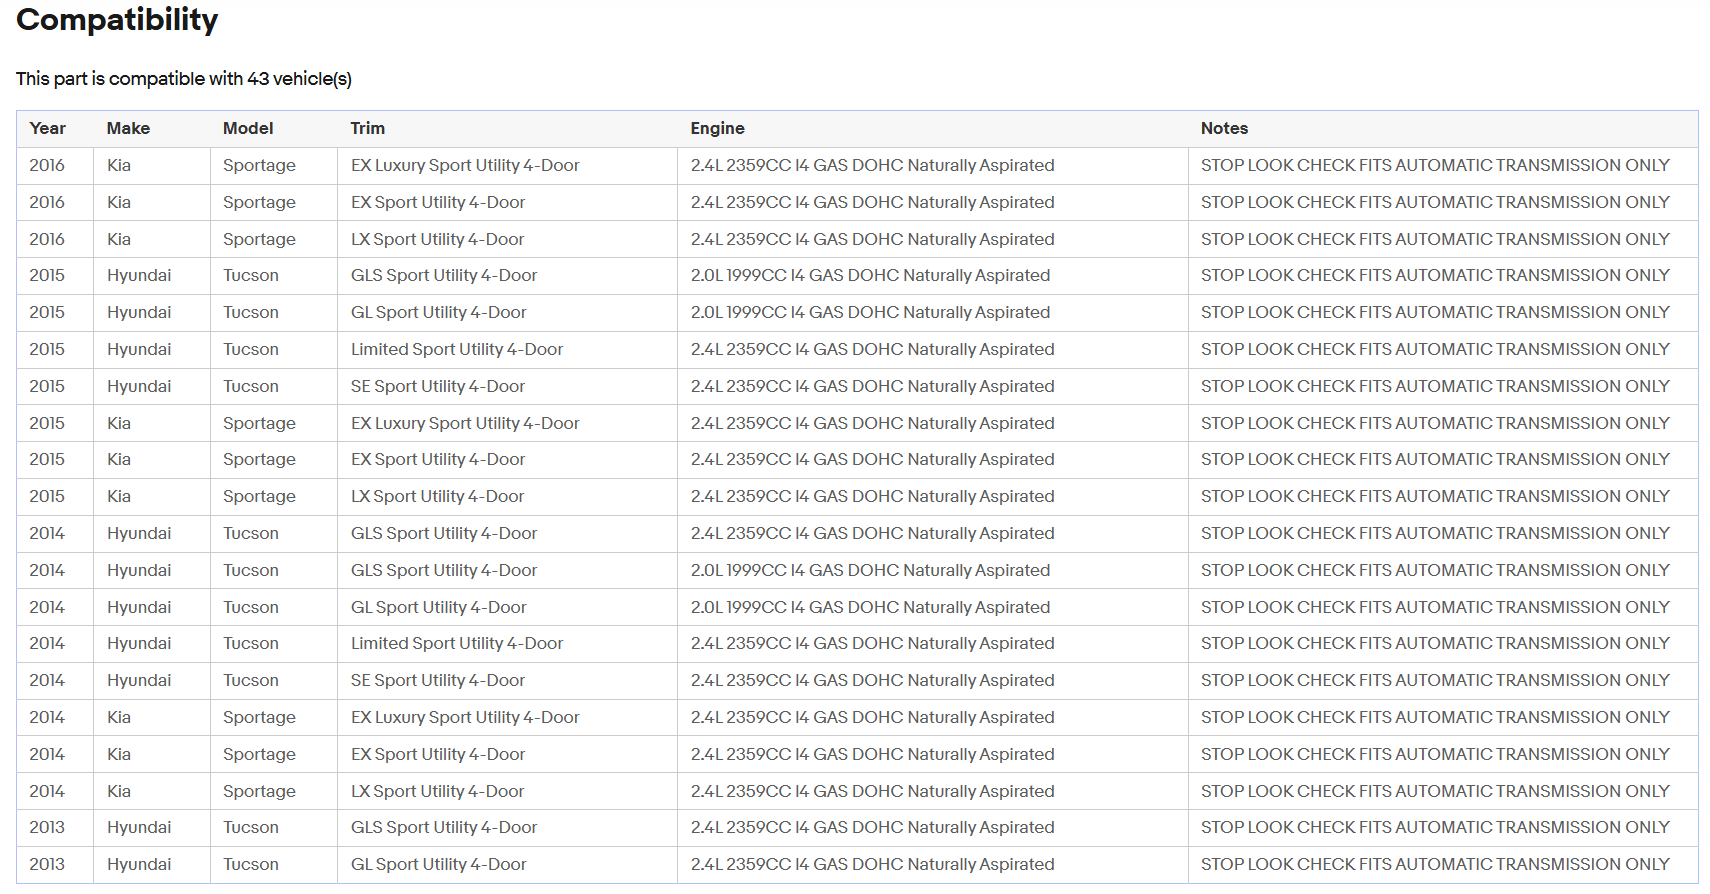Viewport: 1710px width, 894px height.
Task: Select the 2014 Sportage "LX Sport Utility 4-Door" trim
Action: (437, 792)
